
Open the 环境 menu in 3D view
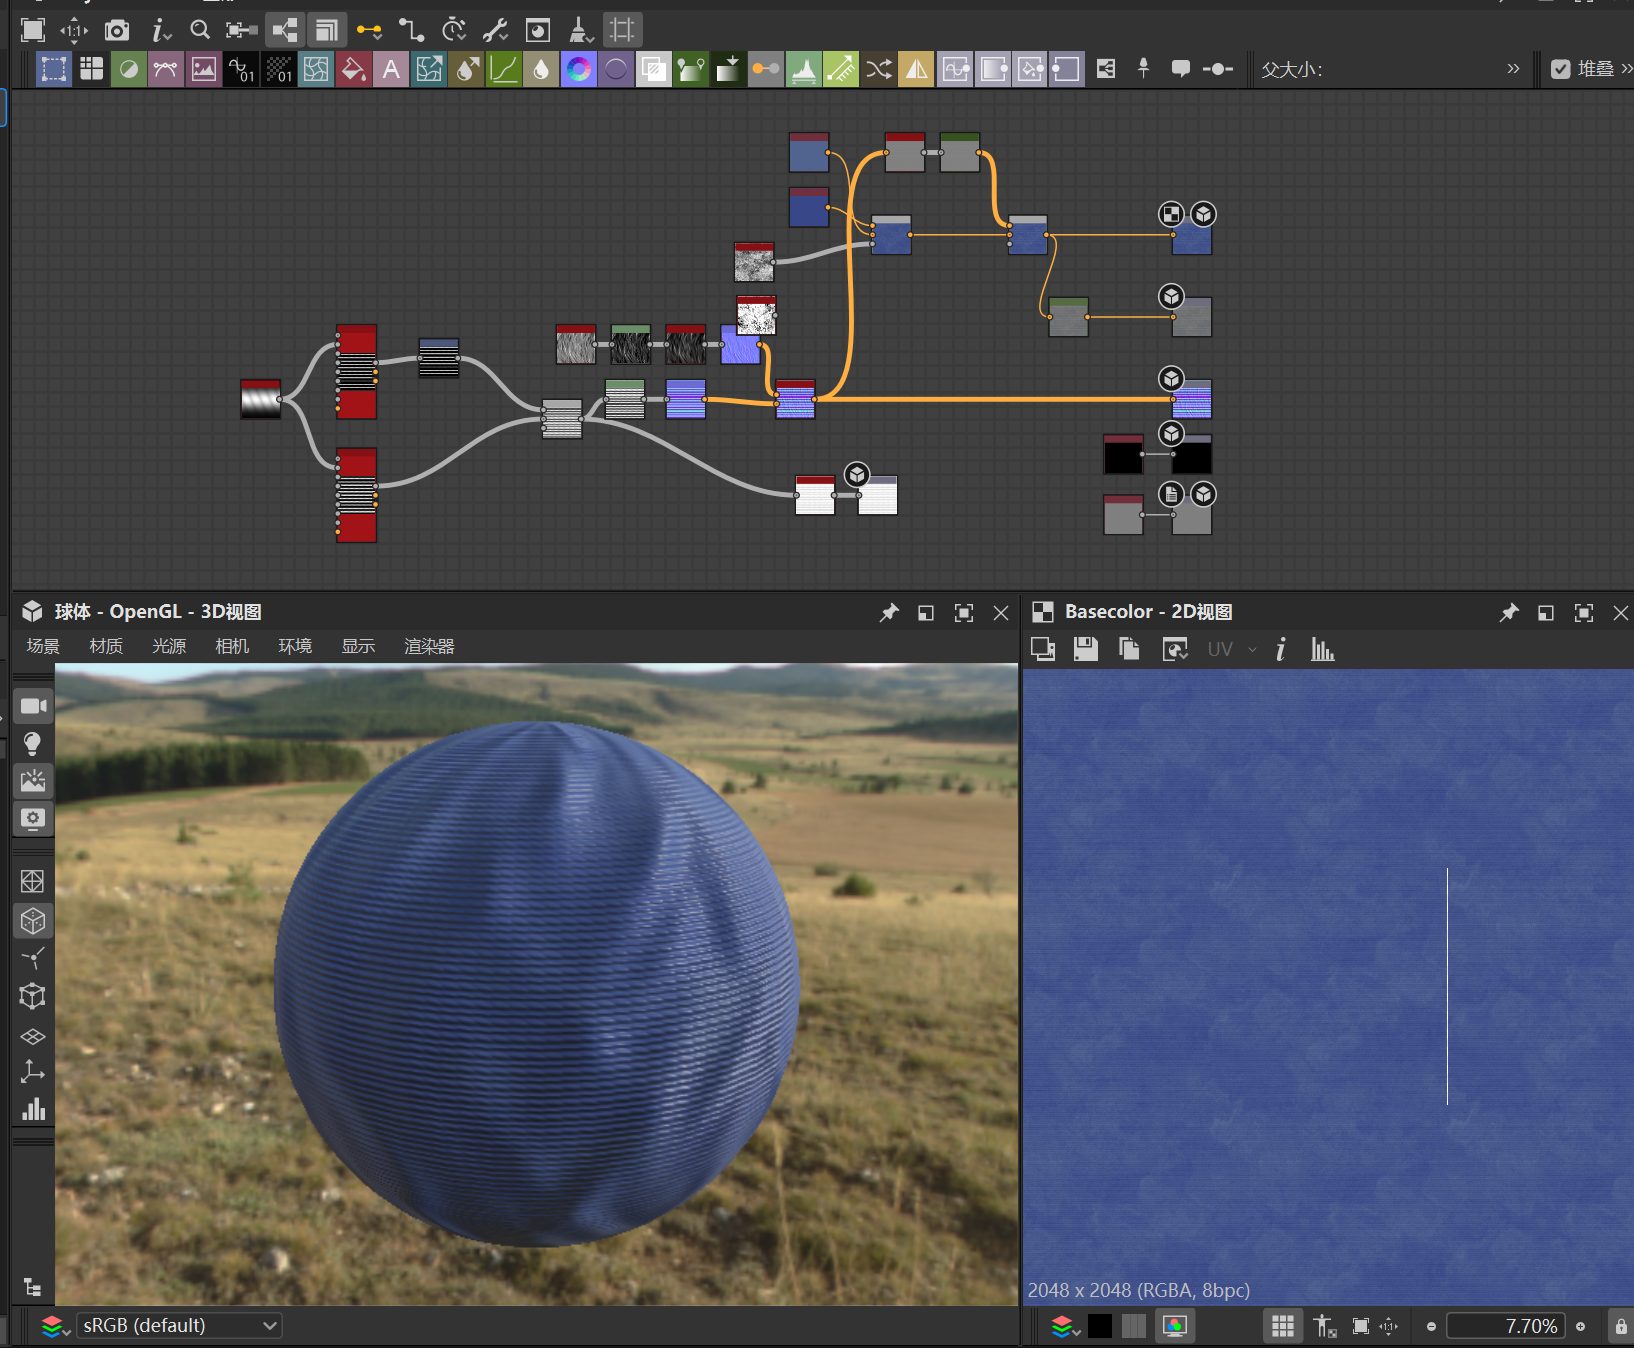coord(295,646)
